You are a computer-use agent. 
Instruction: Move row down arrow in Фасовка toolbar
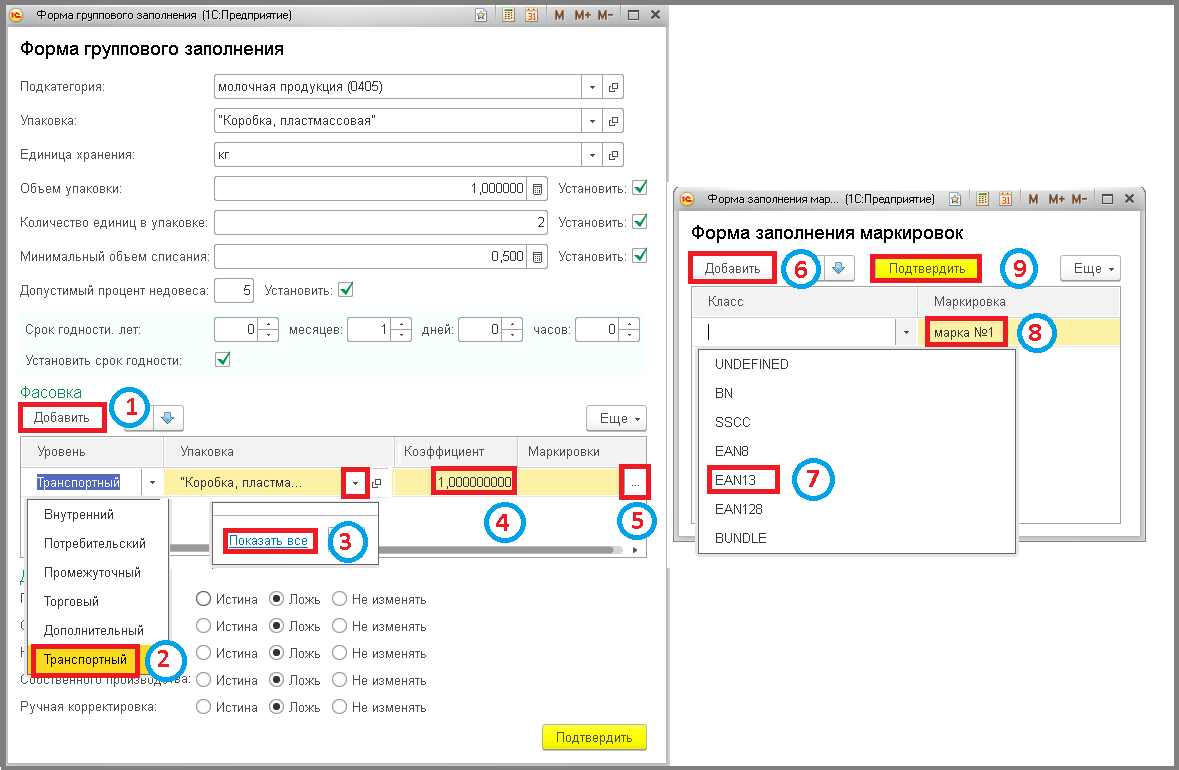(168, 418)
